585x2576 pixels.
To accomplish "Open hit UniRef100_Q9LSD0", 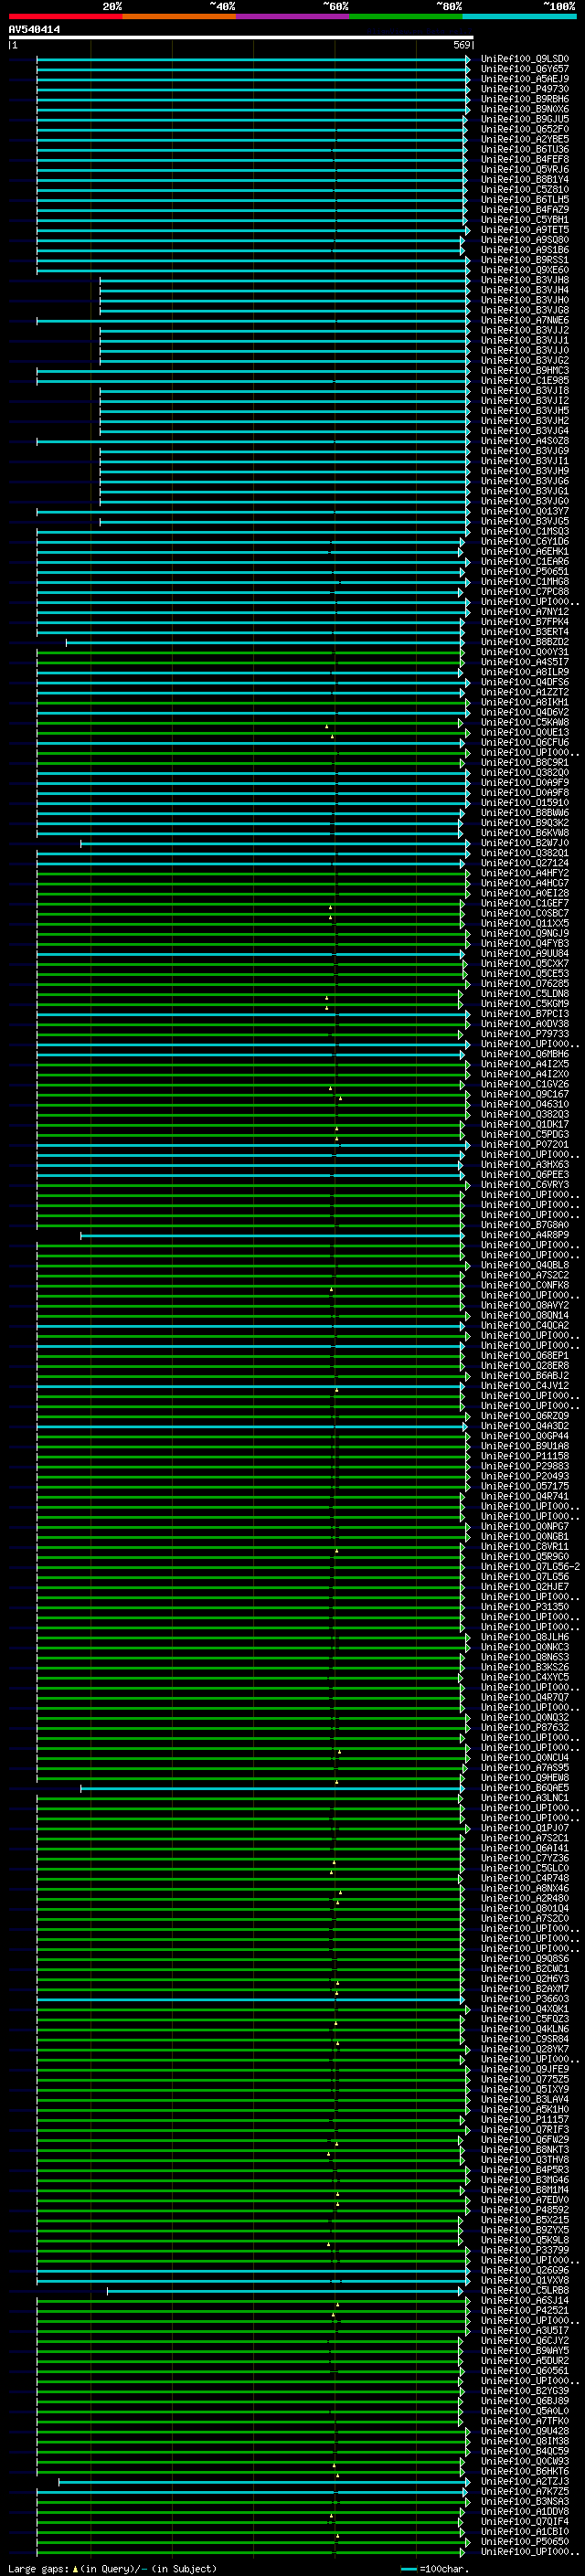I will click(x=524, y=59).
